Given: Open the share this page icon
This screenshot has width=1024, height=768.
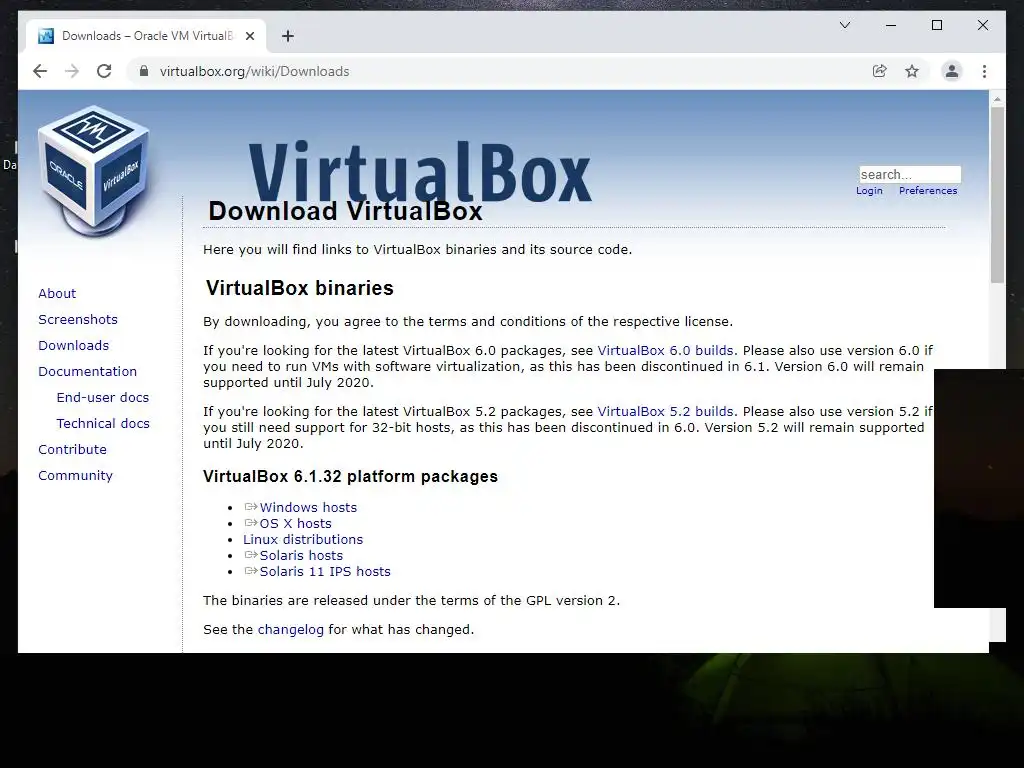Looking at the screenshot, I should tap(880, 71).
